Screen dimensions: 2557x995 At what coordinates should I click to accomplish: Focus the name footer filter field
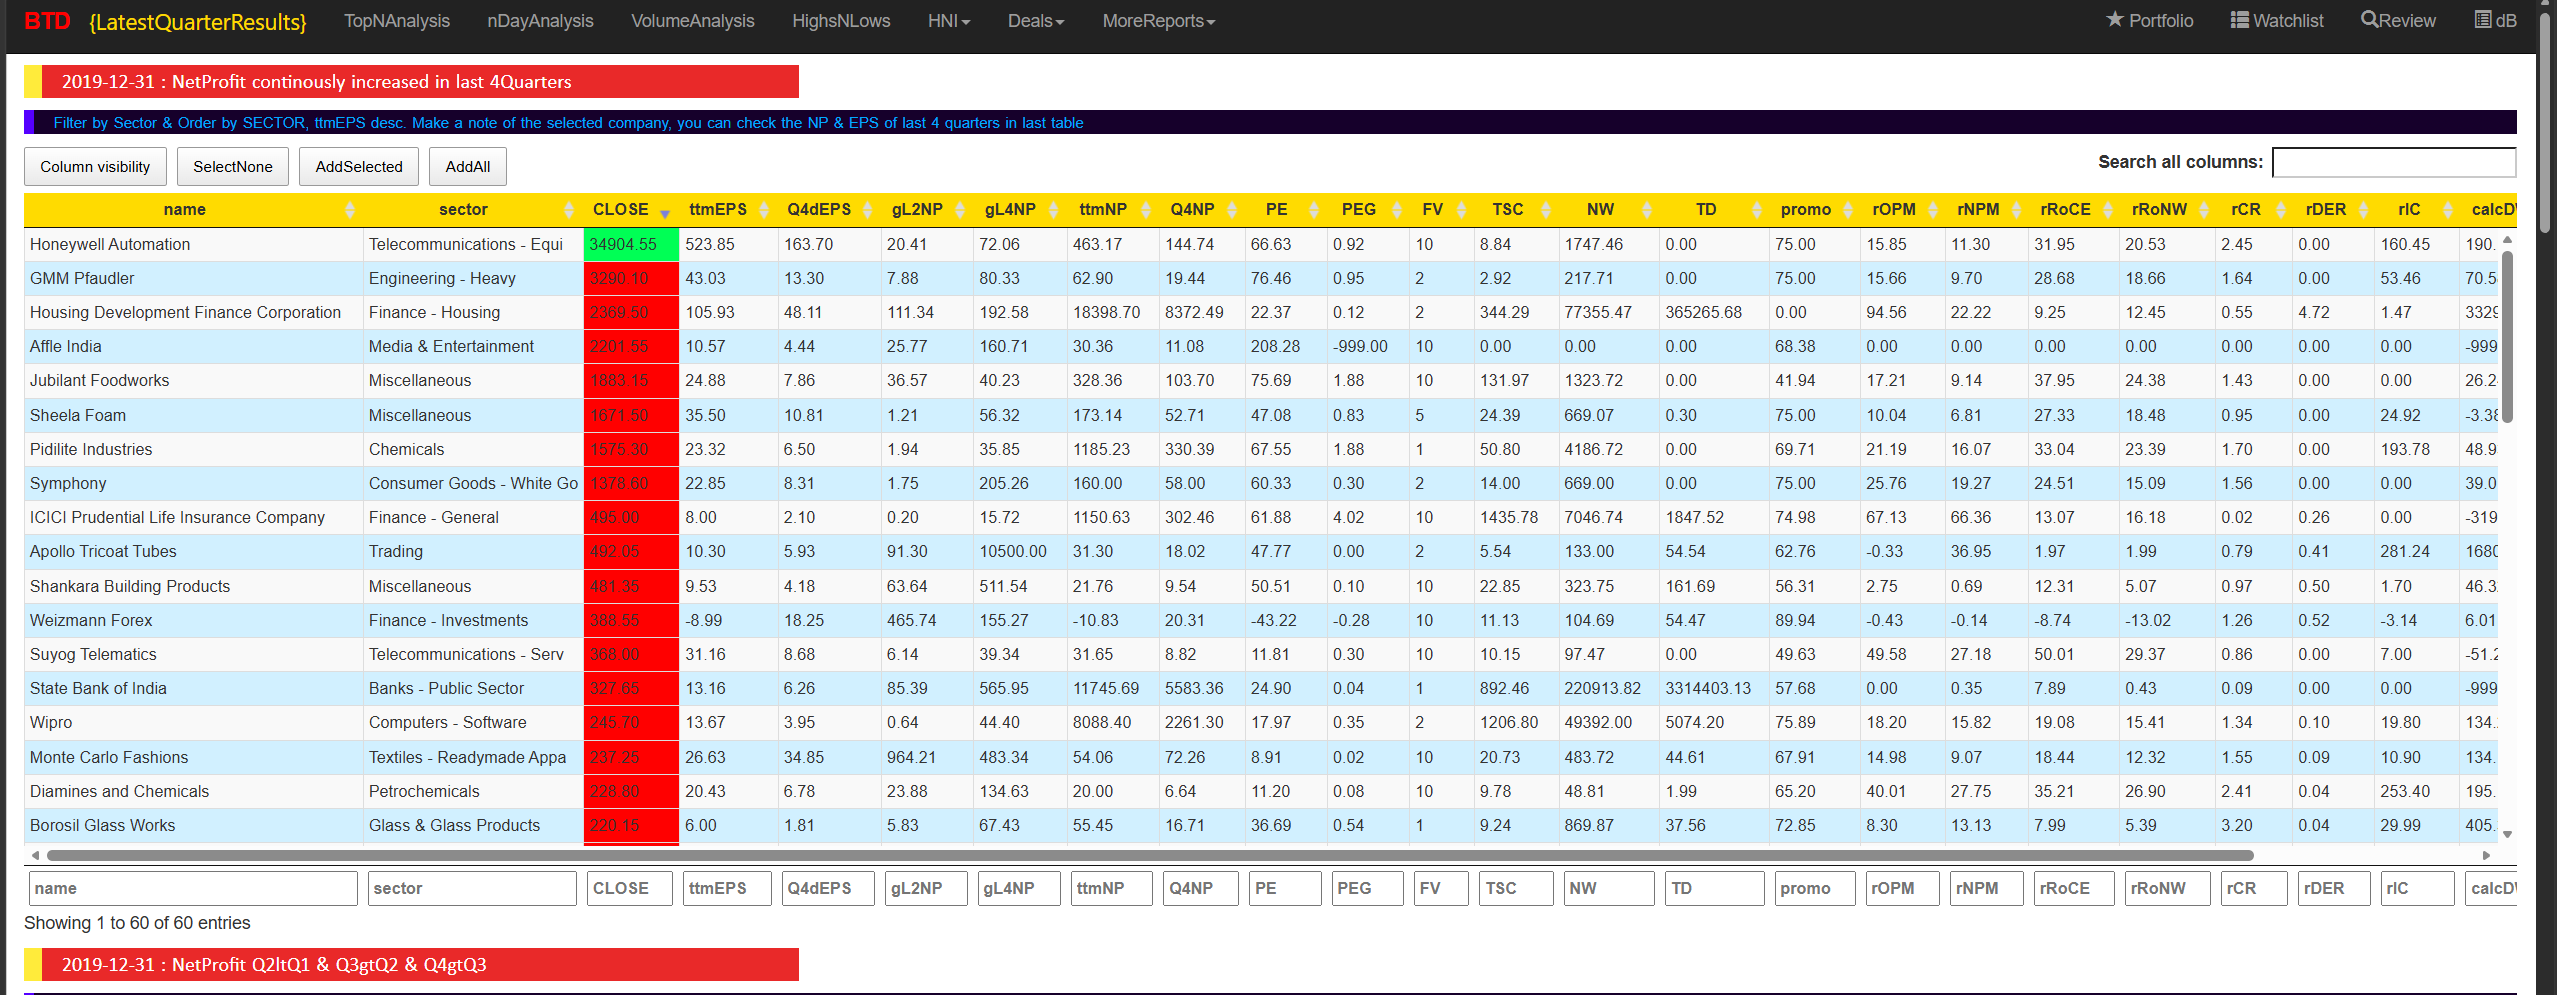(x=193, y=889)
